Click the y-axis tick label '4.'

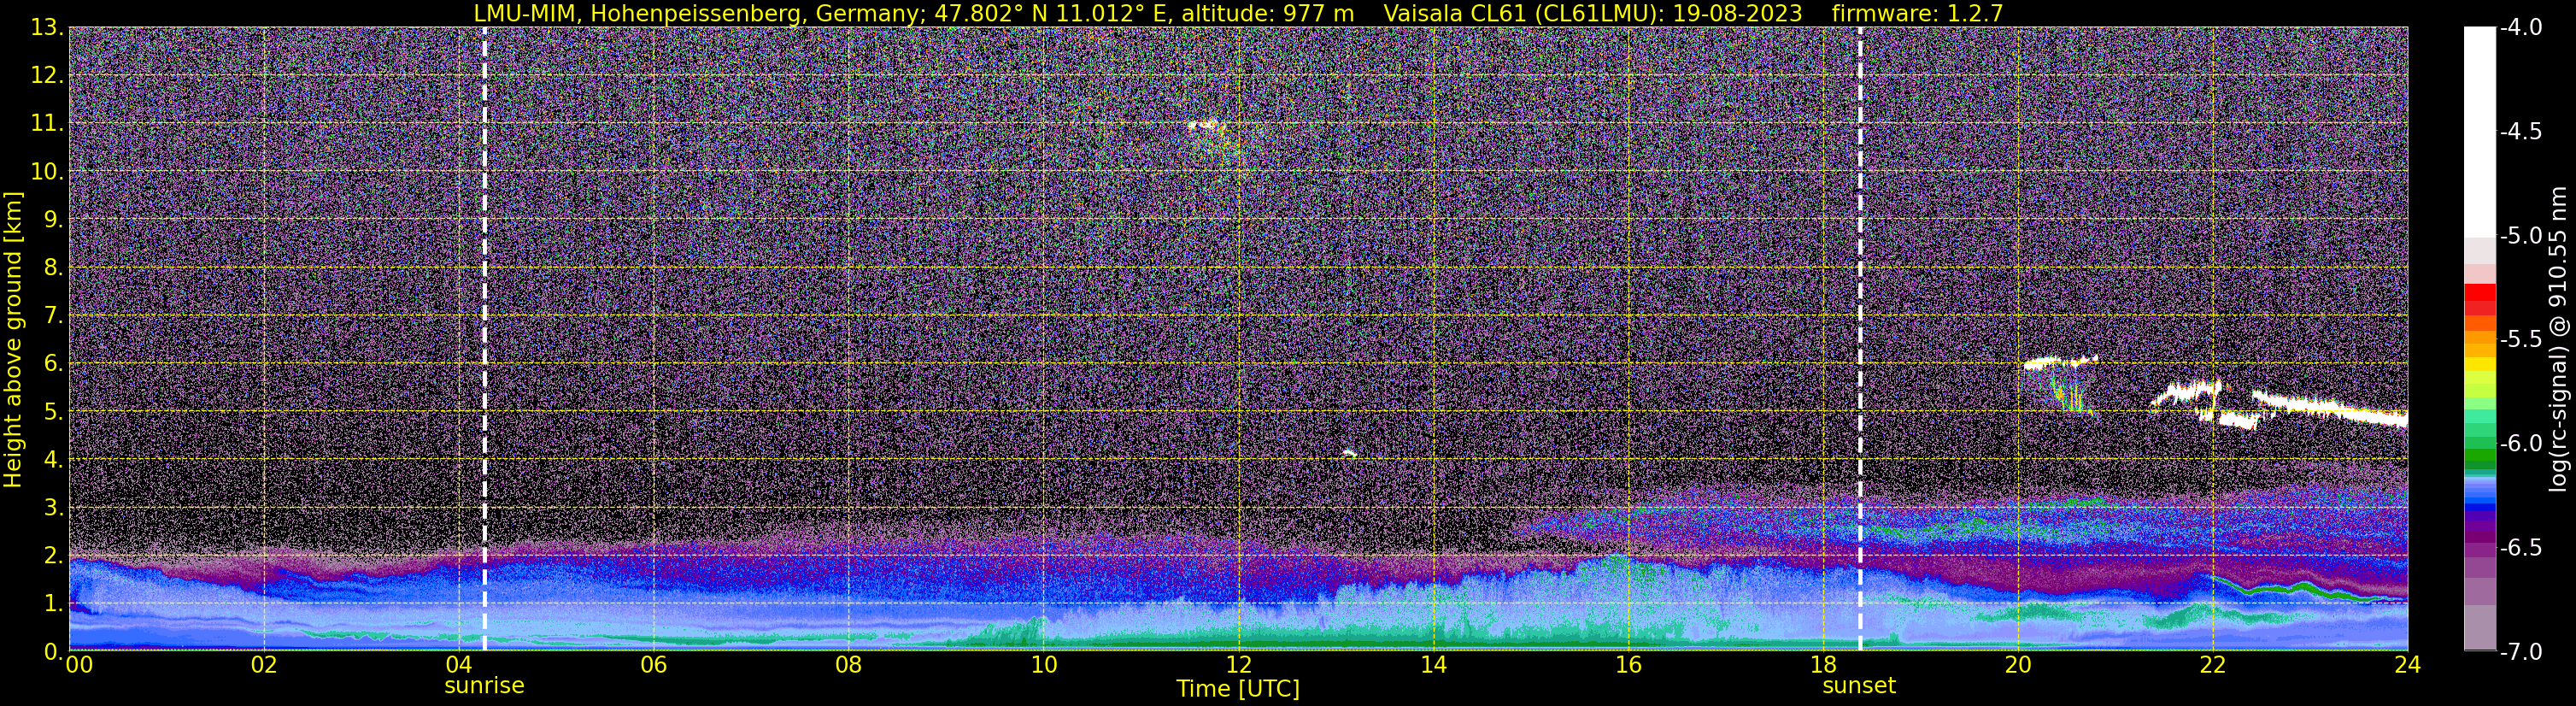tap(54, 460)
